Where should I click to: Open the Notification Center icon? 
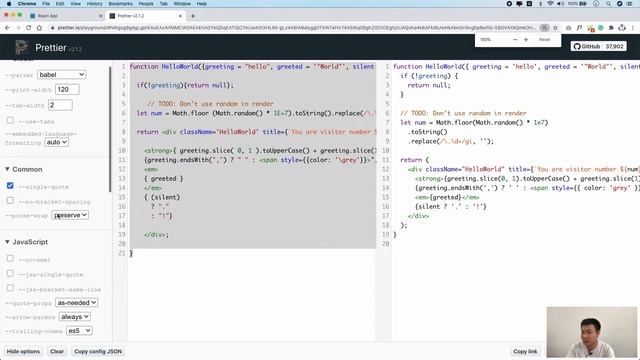tap(630, 4)
